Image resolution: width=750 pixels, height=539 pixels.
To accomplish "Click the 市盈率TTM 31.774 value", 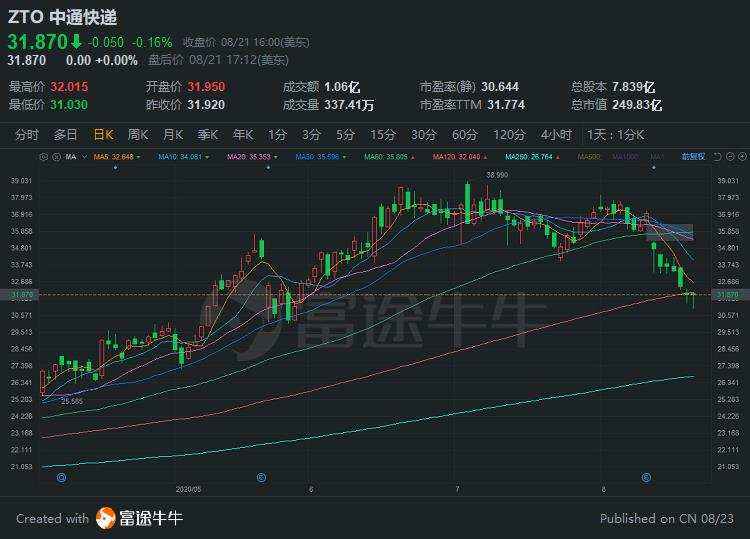I will pyautogui.click(x=506, y=105).
